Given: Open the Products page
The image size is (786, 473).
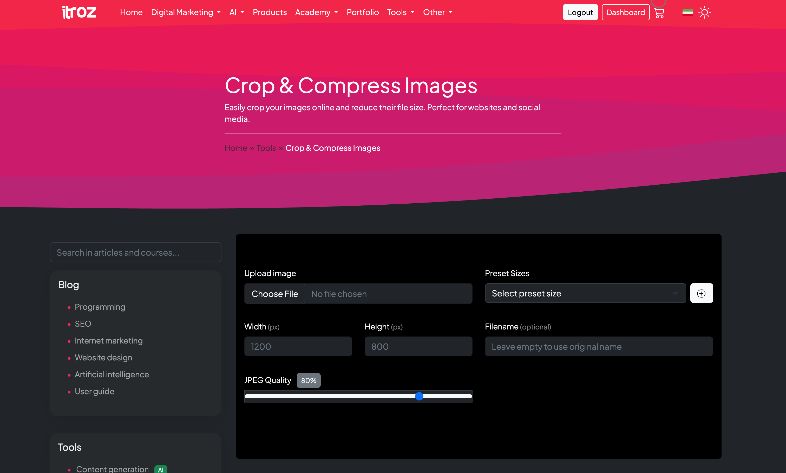Looking at the screenshot, I should (270, 12).
